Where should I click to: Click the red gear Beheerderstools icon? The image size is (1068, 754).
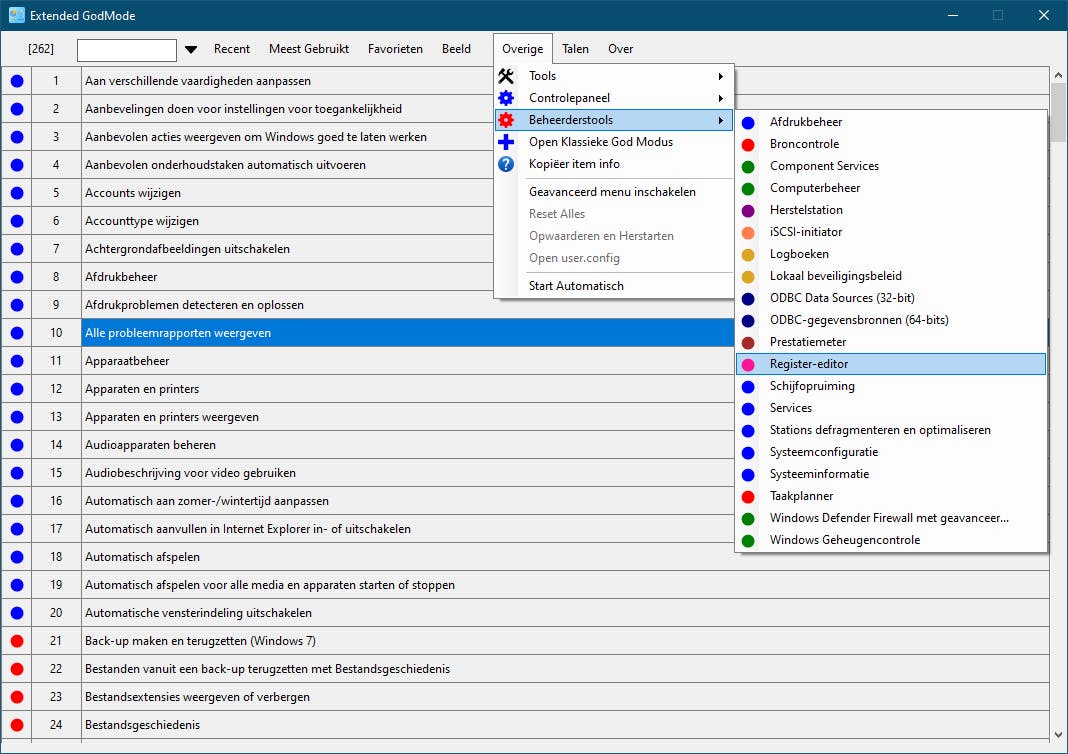click(506, 120)
